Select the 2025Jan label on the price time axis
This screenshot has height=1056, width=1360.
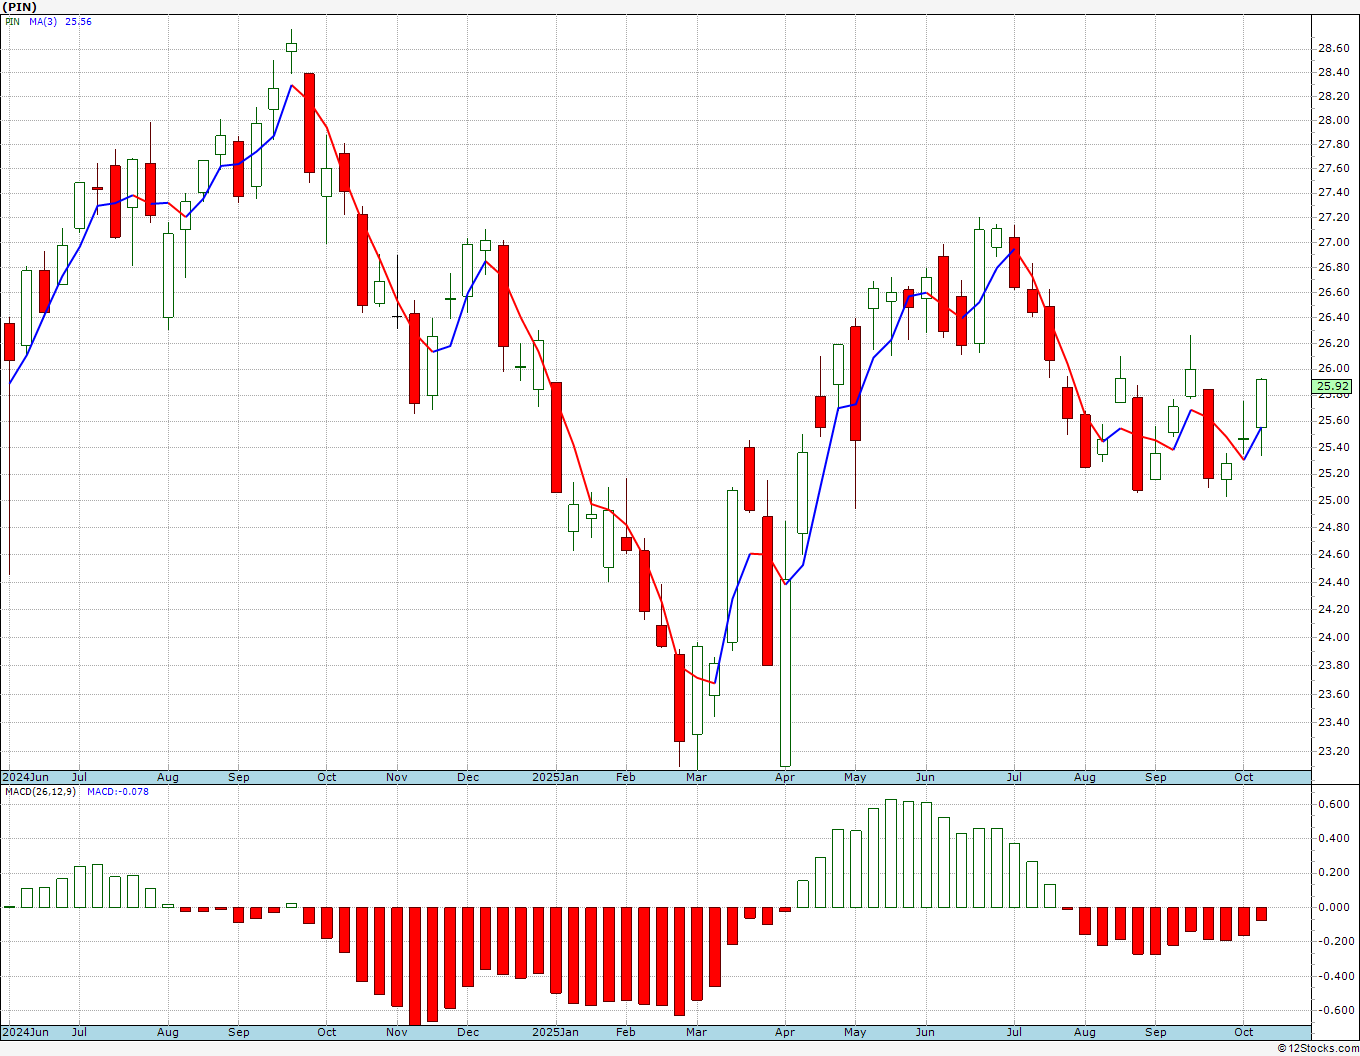[x=555, y=777]
